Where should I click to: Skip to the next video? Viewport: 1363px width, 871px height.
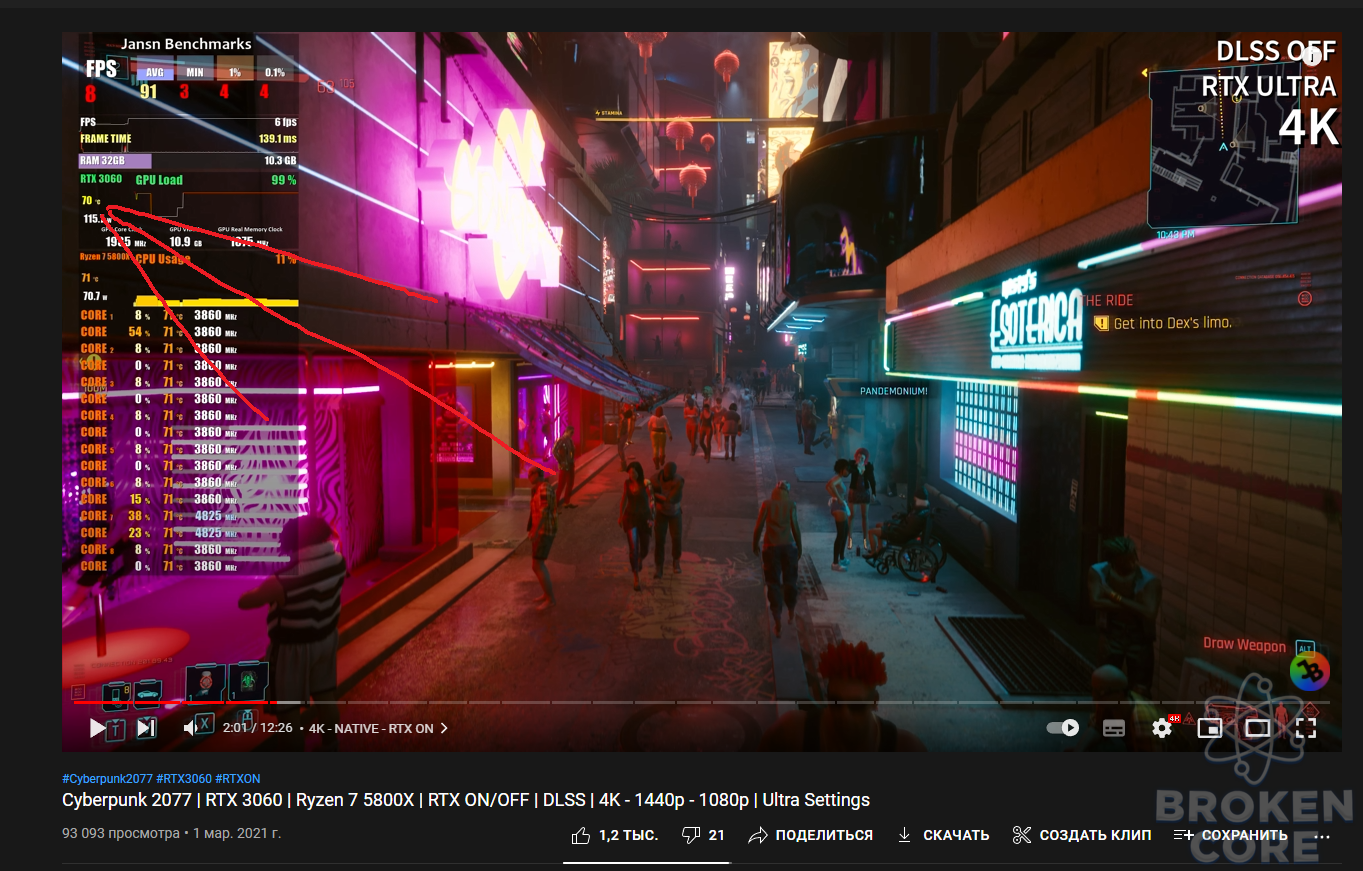pyautogui.click(x=146, y=728)
